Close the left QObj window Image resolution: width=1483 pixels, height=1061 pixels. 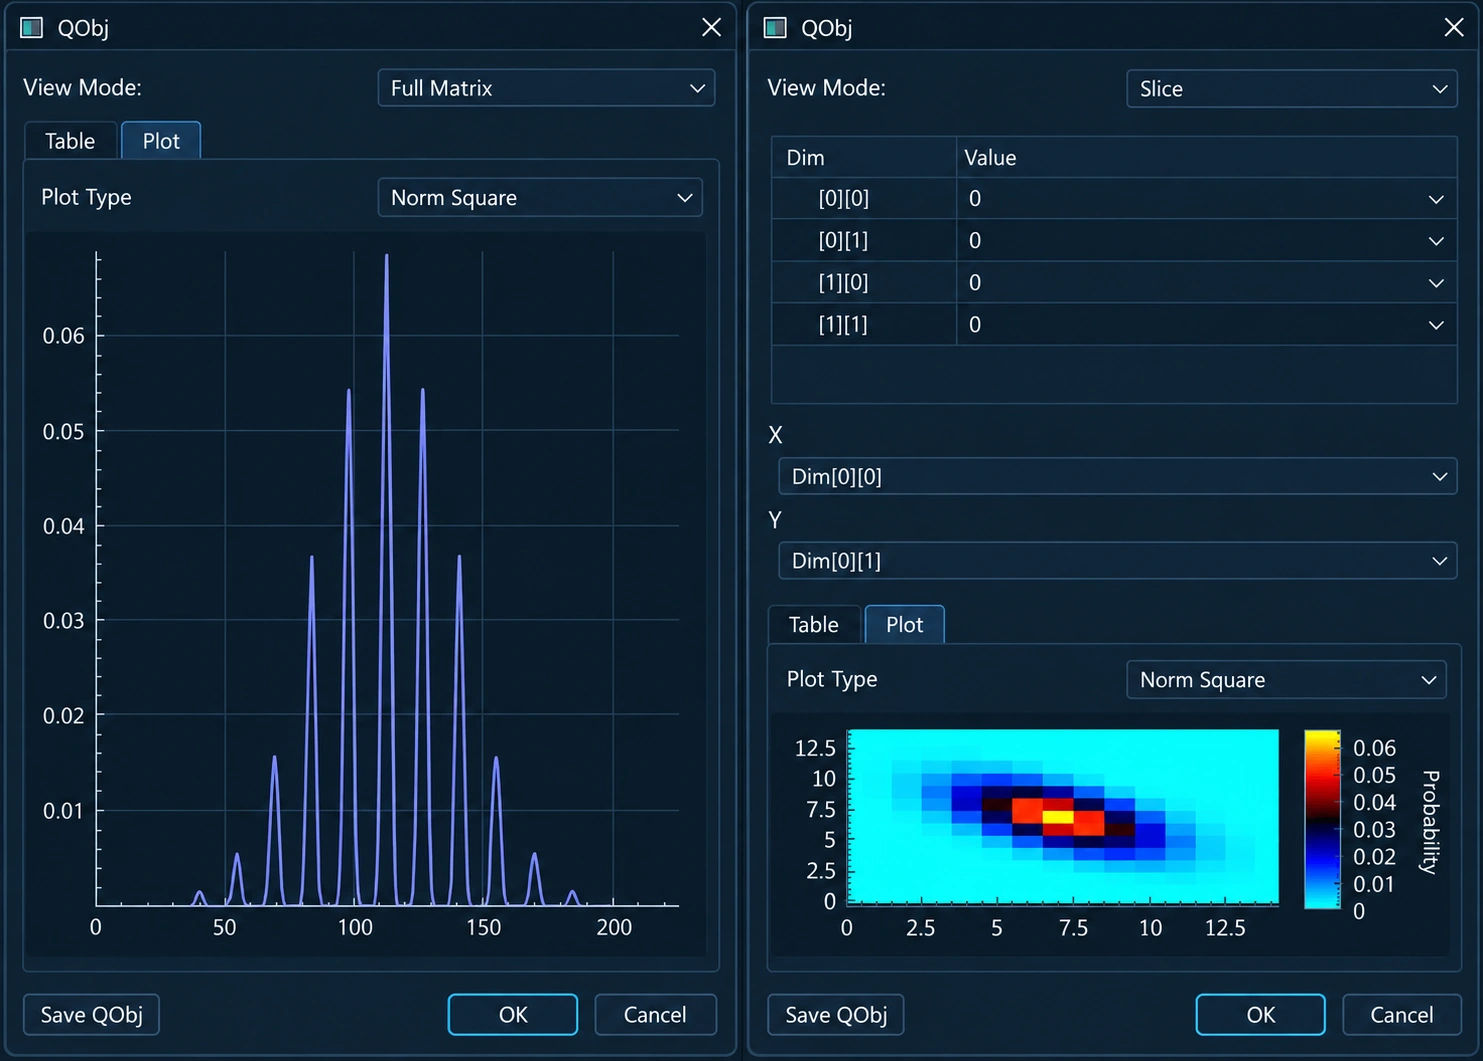pos(711,27)
